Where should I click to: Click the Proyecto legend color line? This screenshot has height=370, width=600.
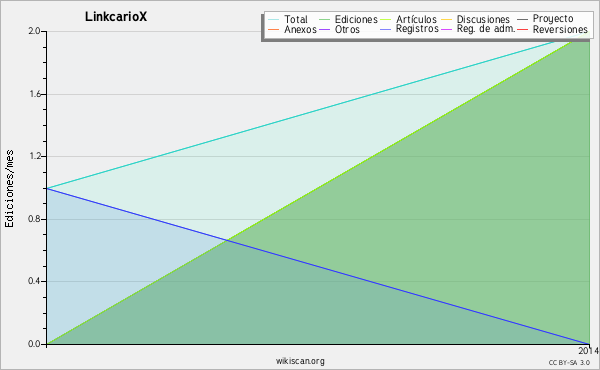click(x=522, y=19)
